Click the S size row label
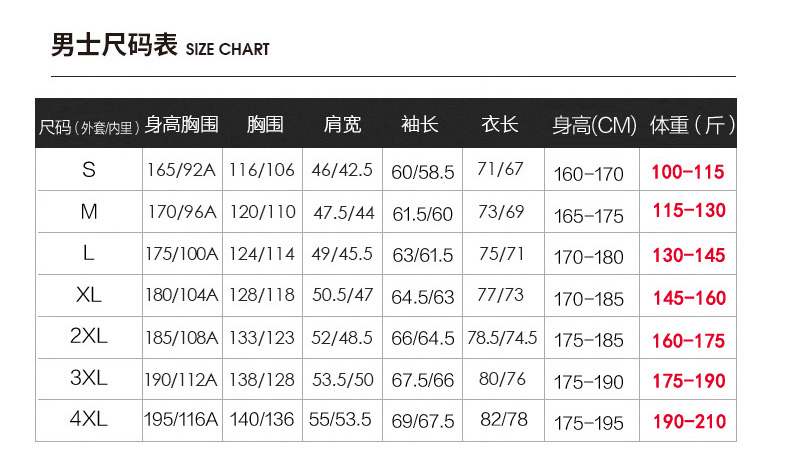This screenshot has height=470, width=790. click(x=89, y=170)
